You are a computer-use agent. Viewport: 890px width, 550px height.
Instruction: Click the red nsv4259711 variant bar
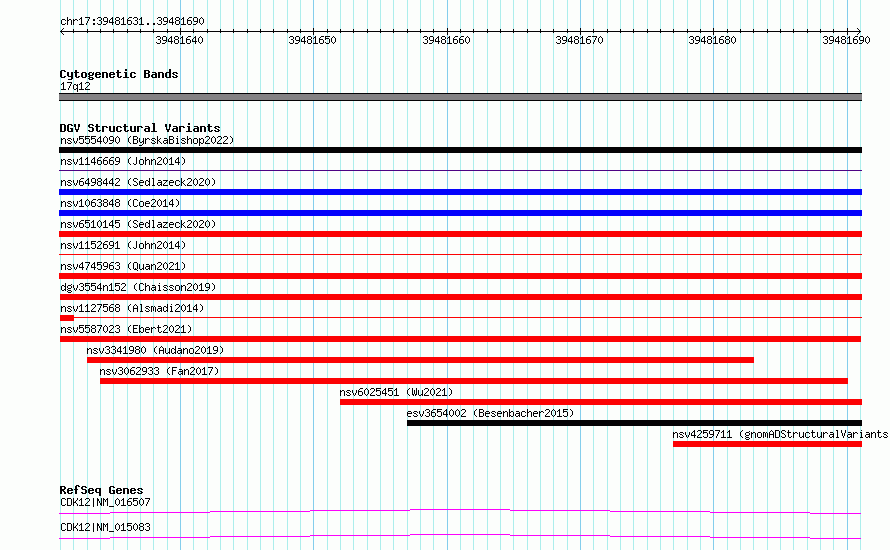click(x=767, y=444)
